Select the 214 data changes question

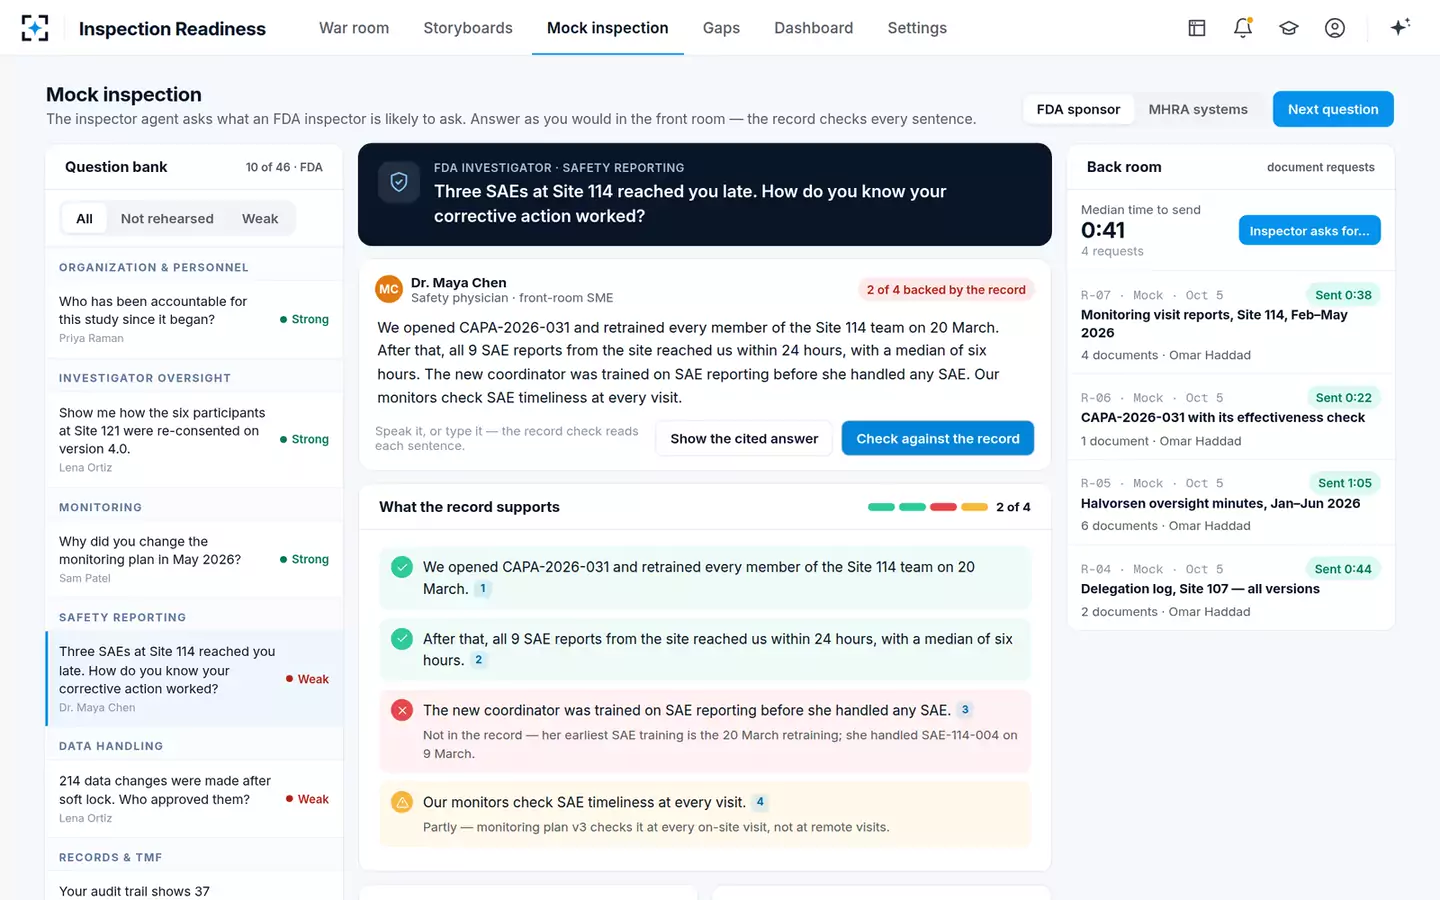(x=194, y=799)
